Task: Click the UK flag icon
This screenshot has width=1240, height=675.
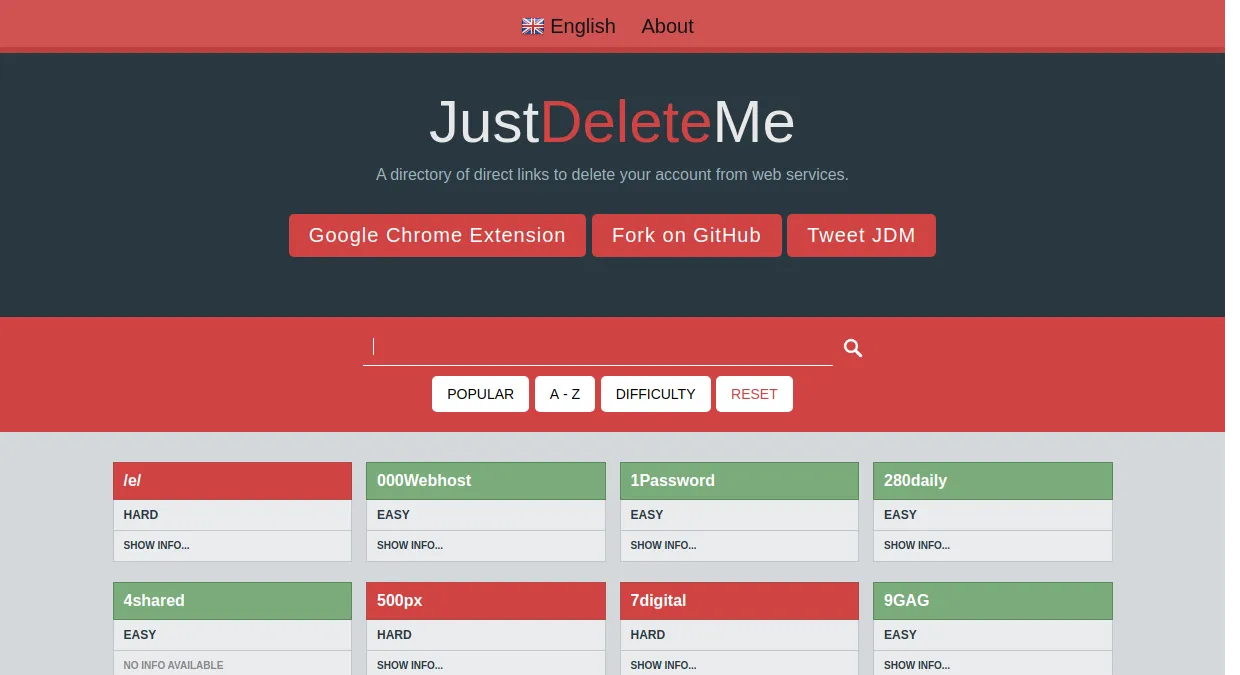Action: coord(533,26)
